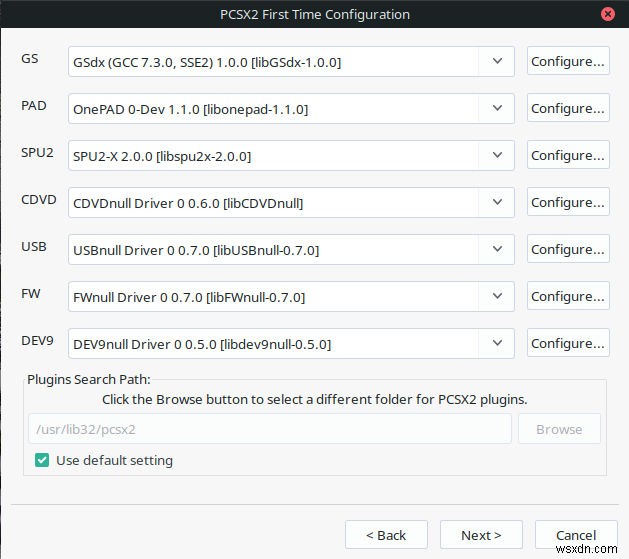Click the USB label
This screenshot has width=629, height=559.
(x=34, y=246)
